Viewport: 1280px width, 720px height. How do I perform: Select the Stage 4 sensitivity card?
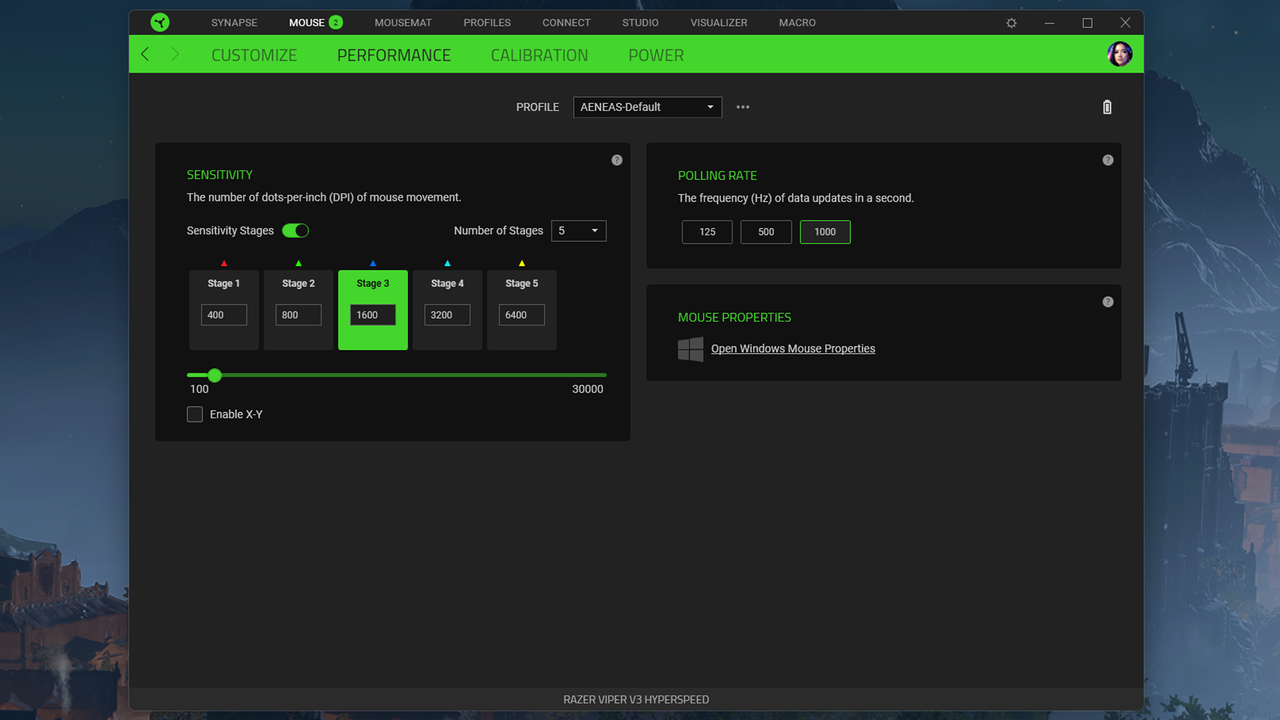(447, 310)
